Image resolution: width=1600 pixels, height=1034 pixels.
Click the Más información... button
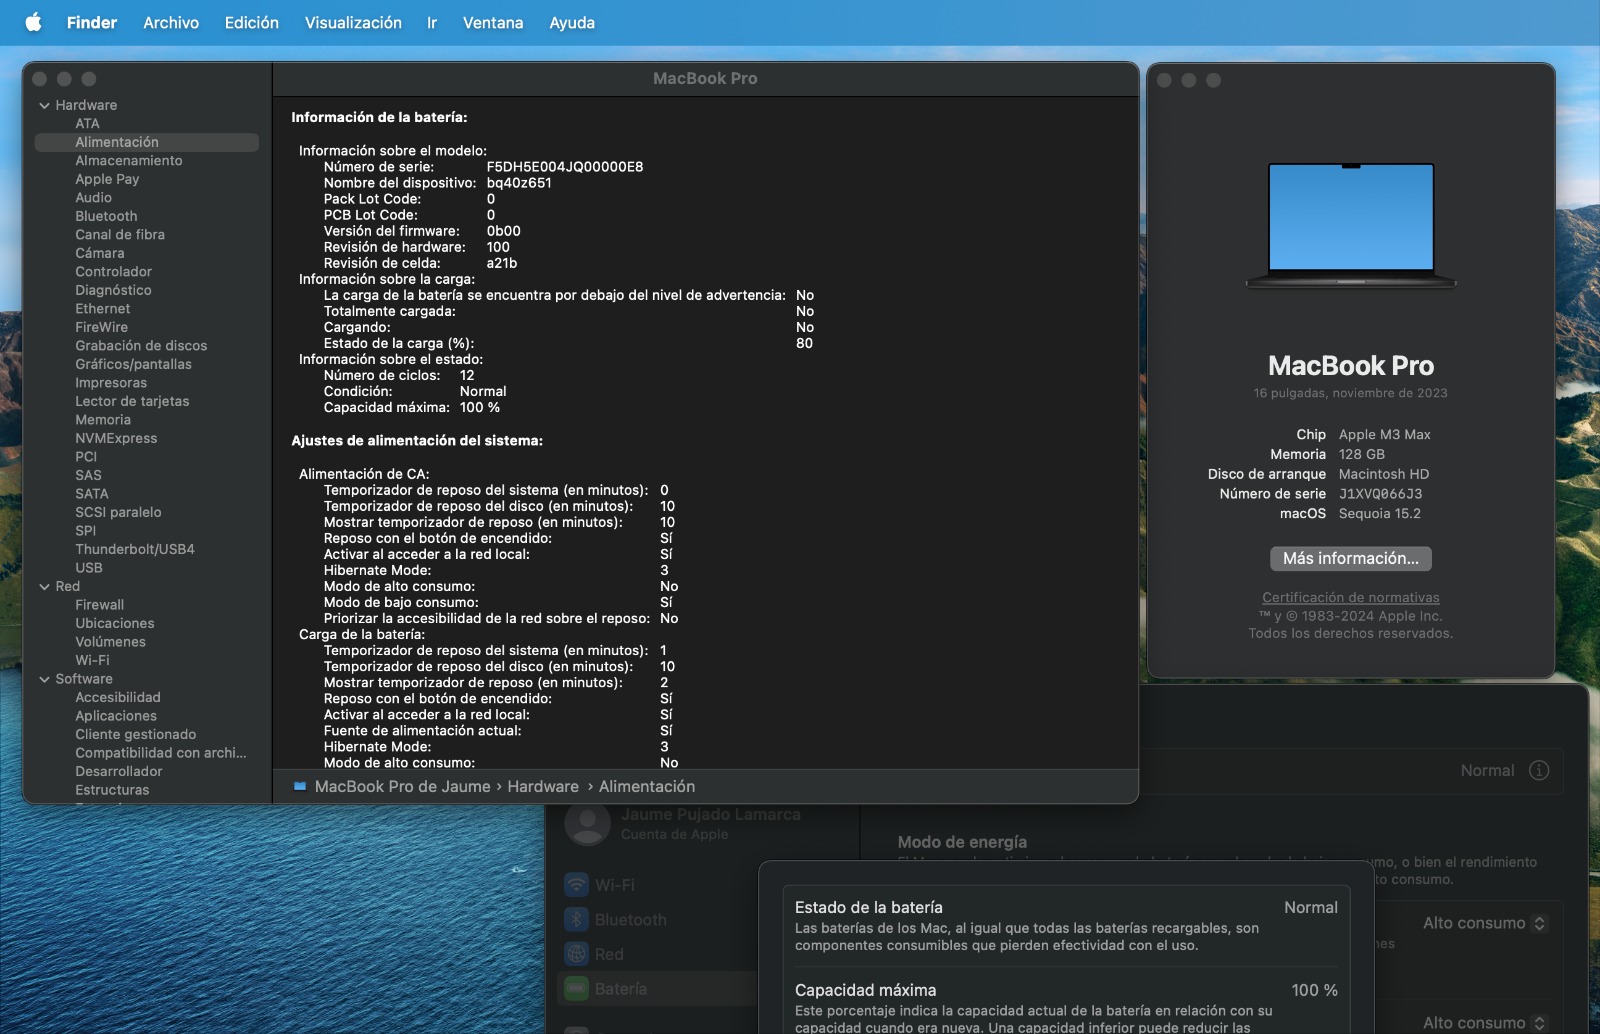click(x=1351, y=558)
